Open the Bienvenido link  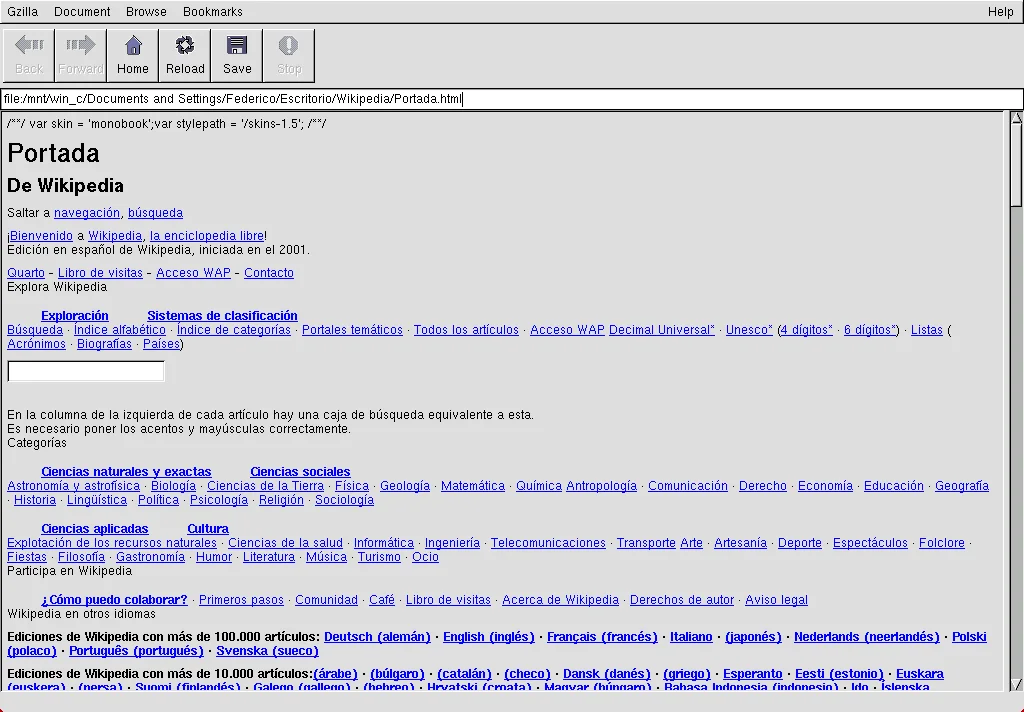41,236
